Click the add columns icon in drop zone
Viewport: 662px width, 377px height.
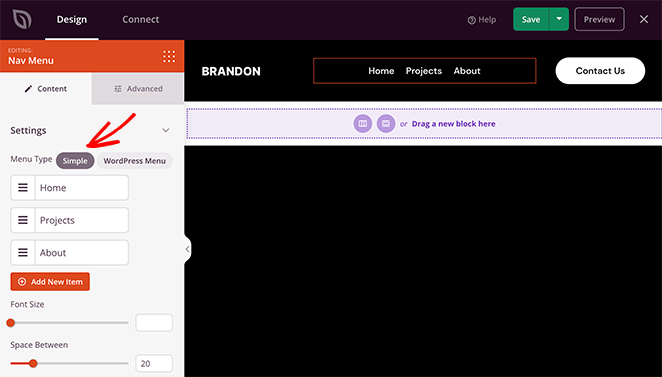click(363, 124)
